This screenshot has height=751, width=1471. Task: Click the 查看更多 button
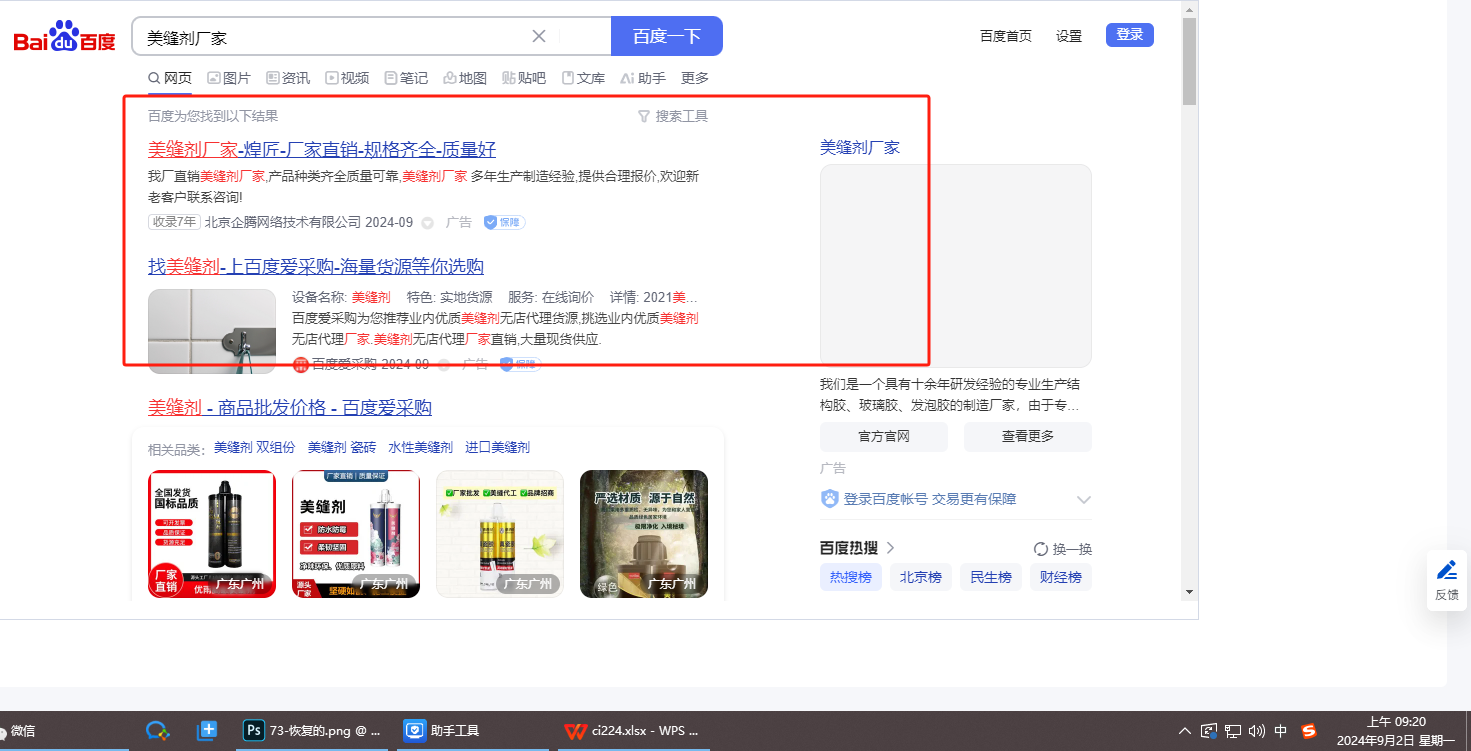1028,436
